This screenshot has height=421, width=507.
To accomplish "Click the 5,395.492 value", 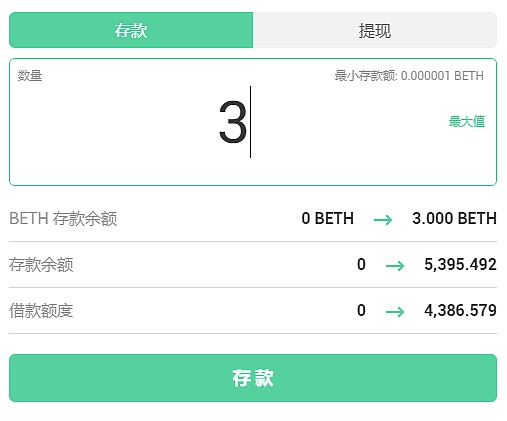I will coord(461,265).
